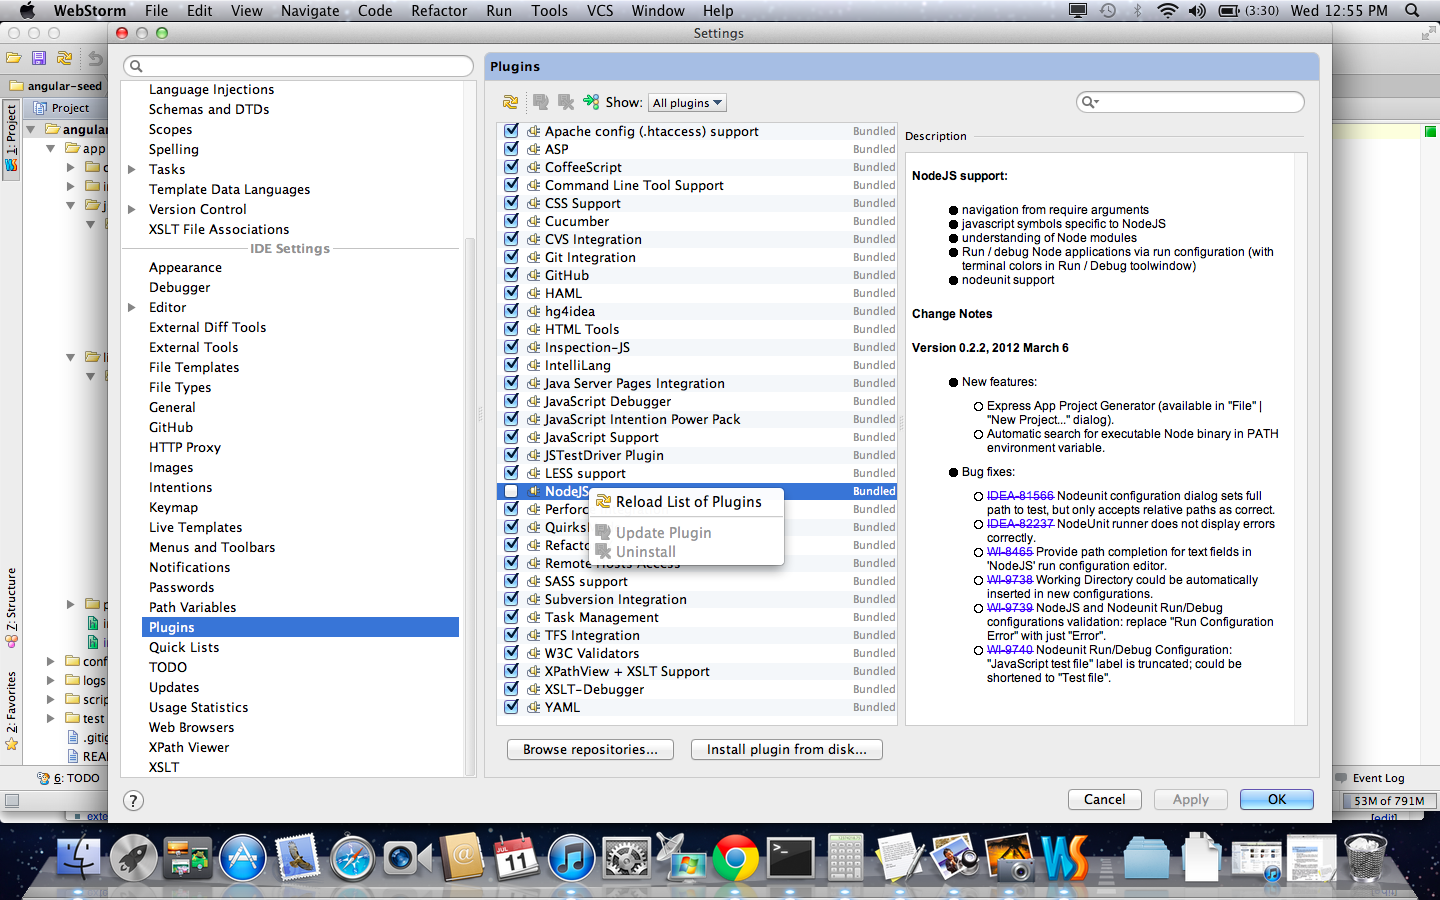Open the Event Log in the status bar
The height and width of the screenshot is (900, 1440).
(x=1370, y=778)
